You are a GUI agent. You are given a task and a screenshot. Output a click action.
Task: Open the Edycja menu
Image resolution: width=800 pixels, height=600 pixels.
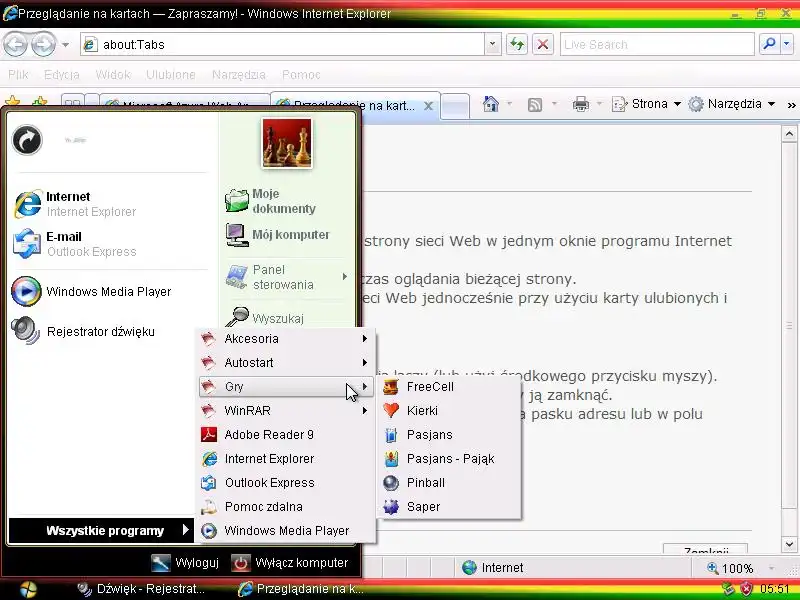click(62, 75)
